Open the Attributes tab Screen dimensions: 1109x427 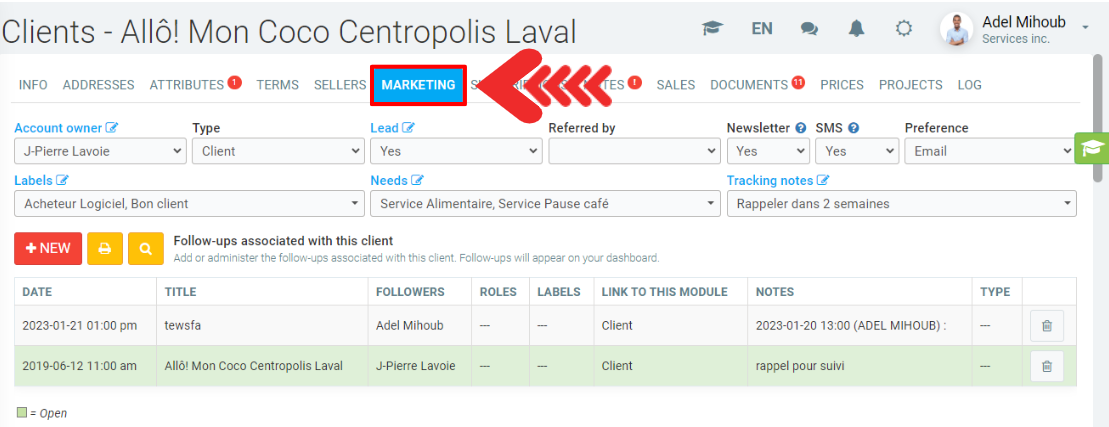click(x=186, y=85)
